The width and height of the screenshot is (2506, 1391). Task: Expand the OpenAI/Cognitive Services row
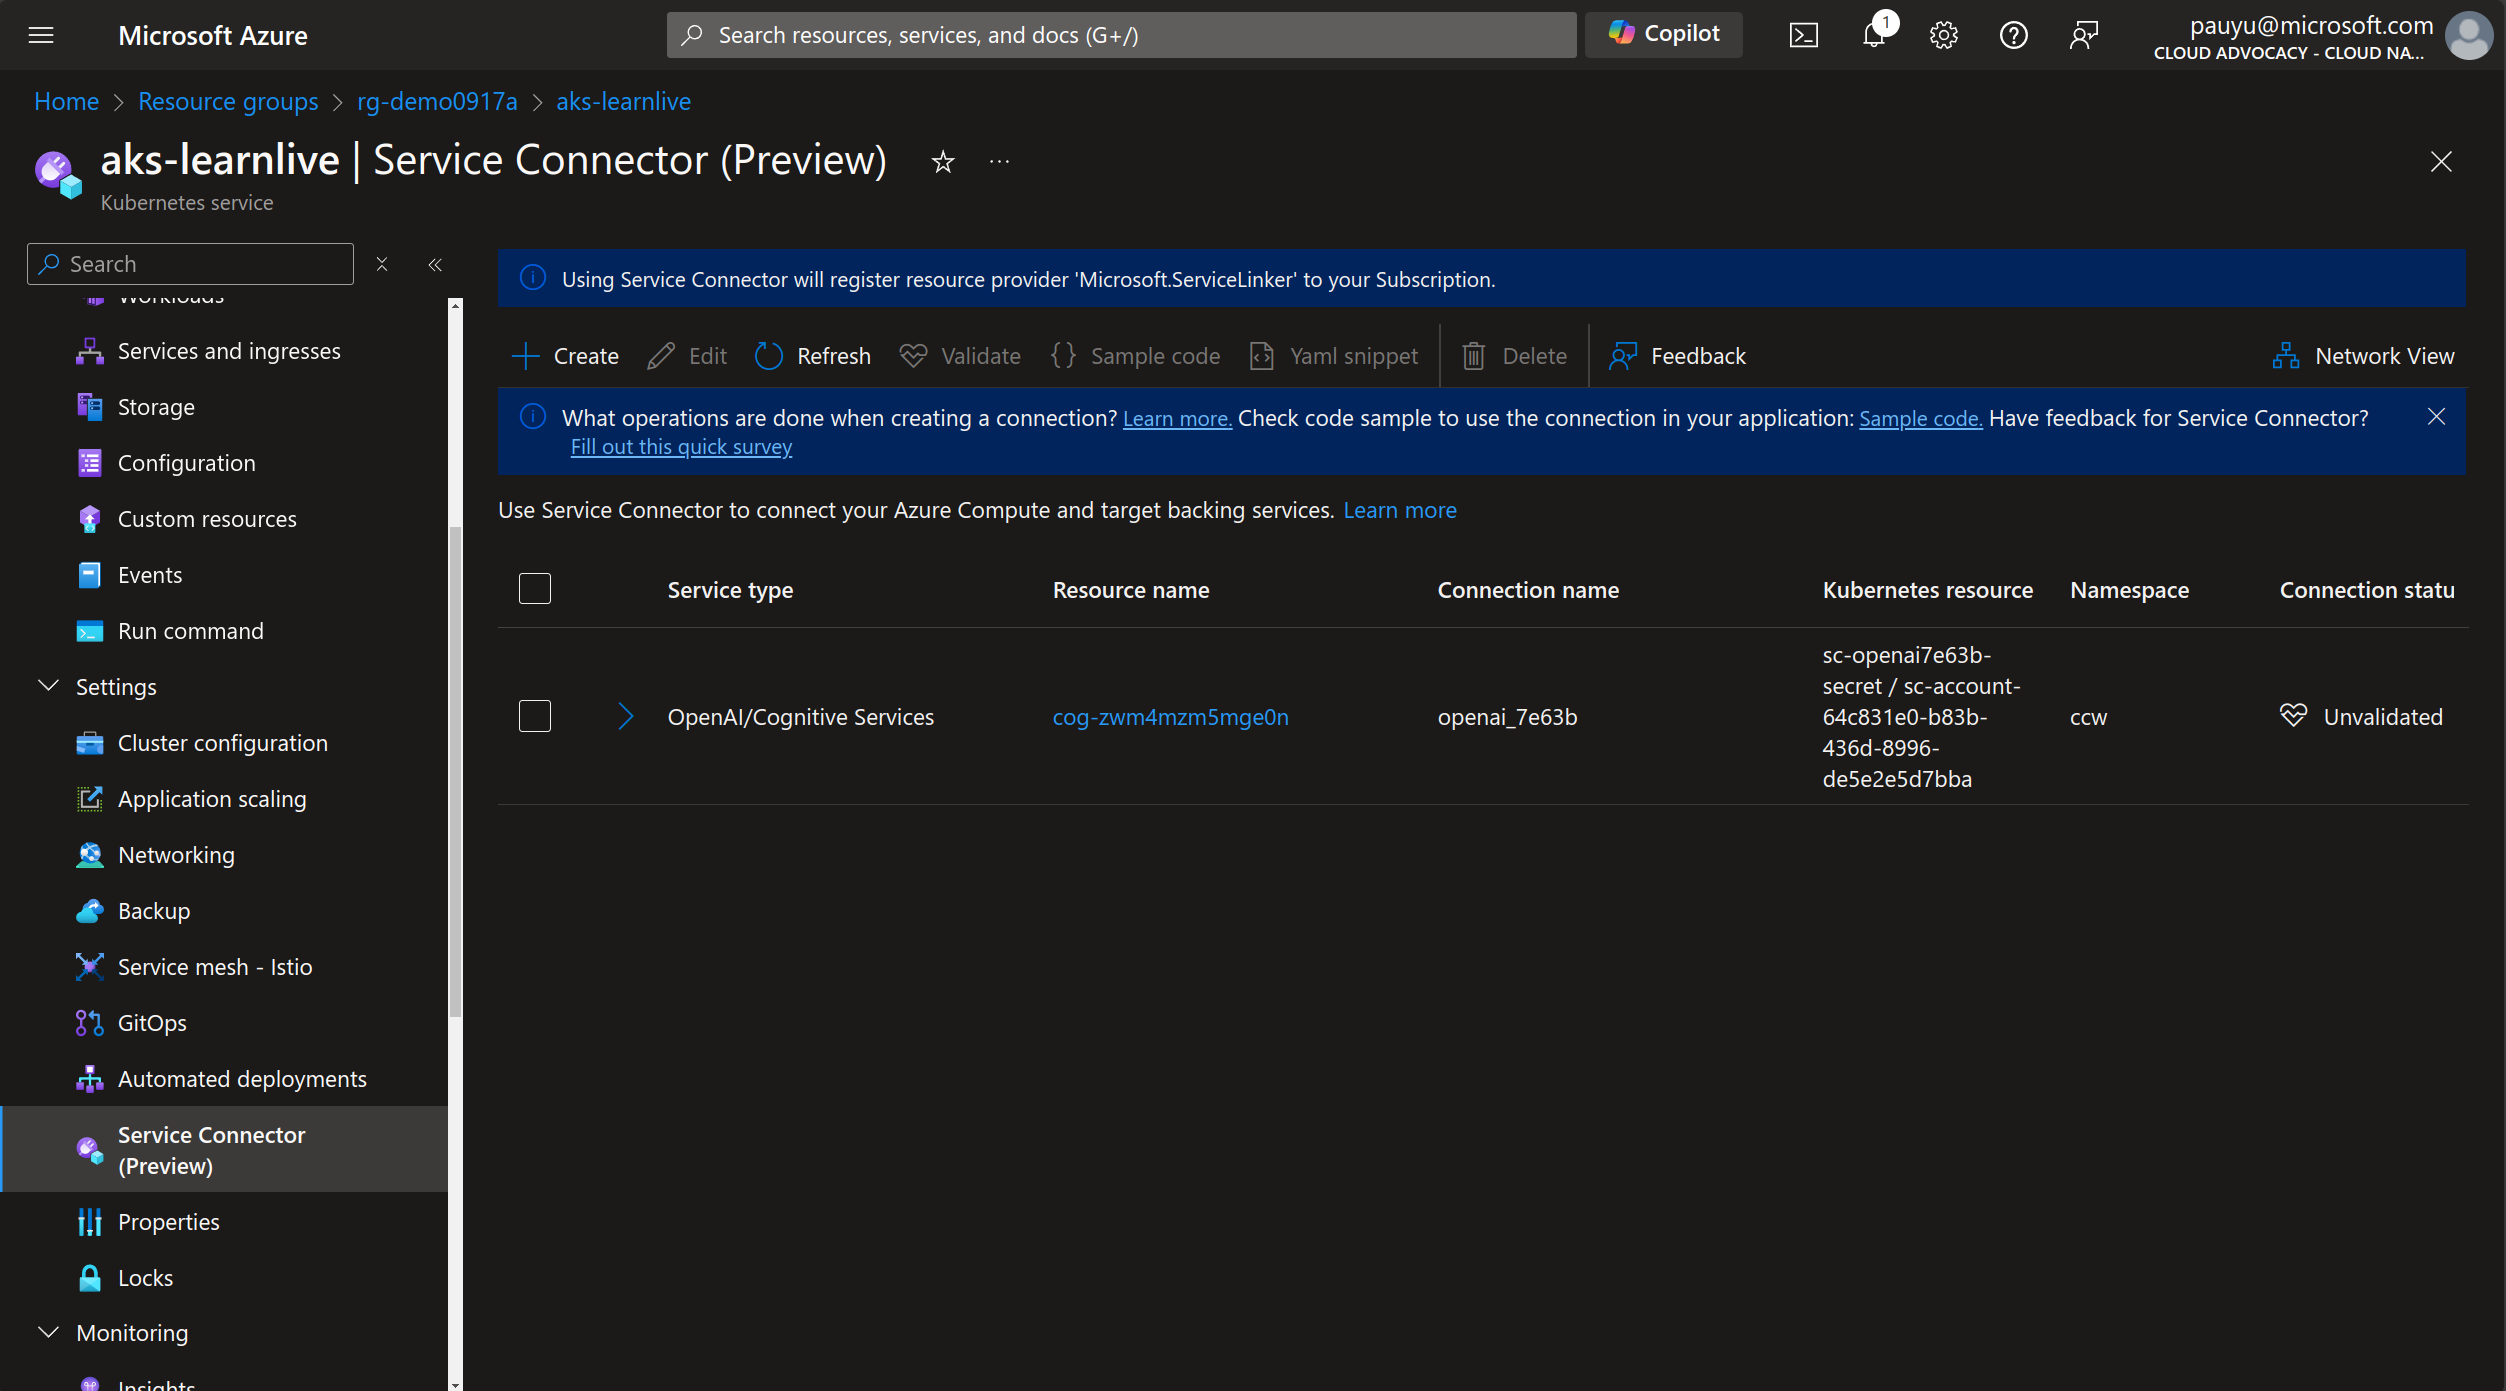pyautogui.click(x=626, y=716)
